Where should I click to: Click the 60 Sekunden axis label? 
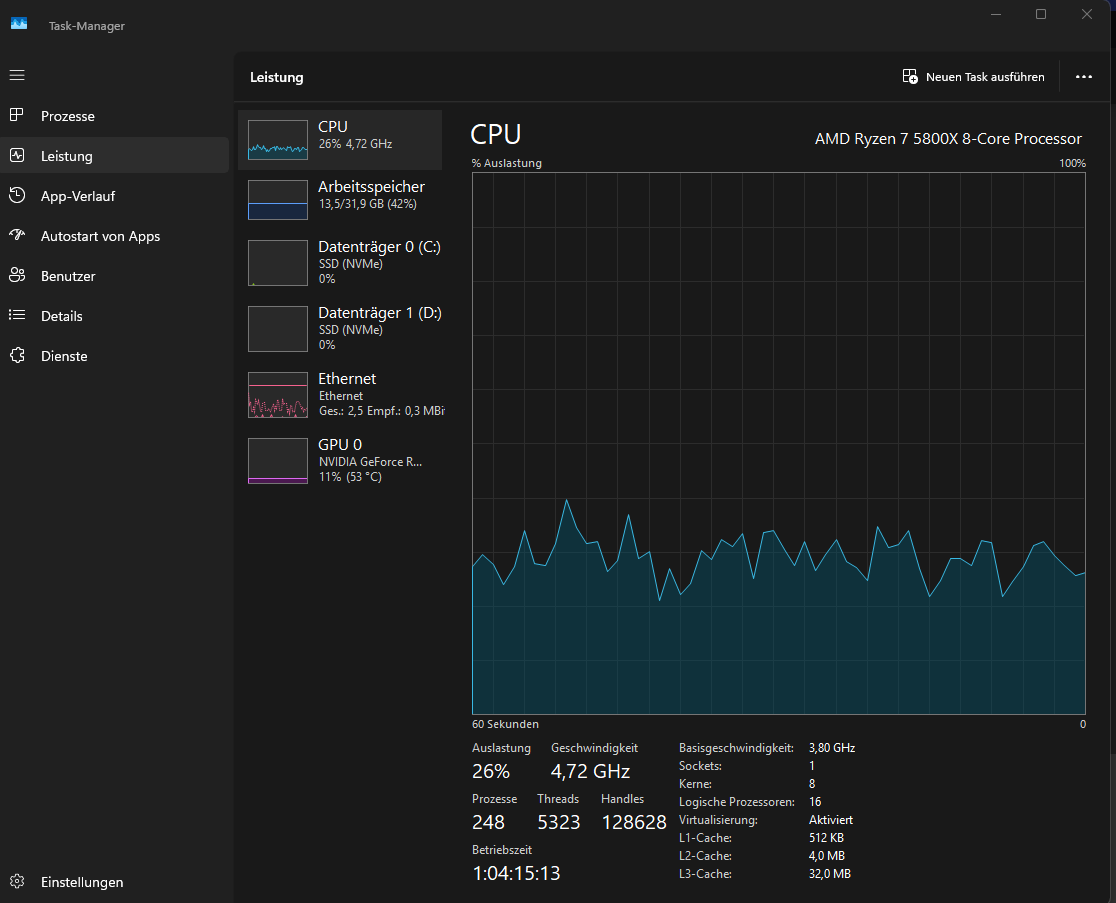[505, 724]
